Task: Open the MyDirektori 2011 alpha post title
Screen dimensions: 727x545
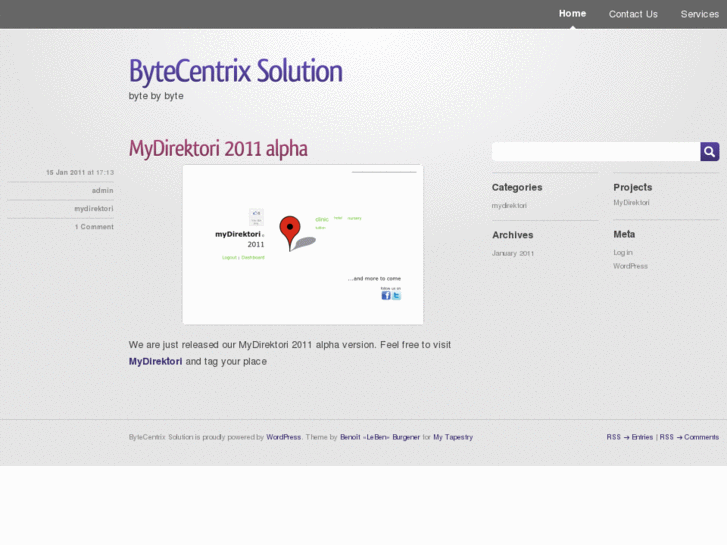Action: [x=218, y=149]
